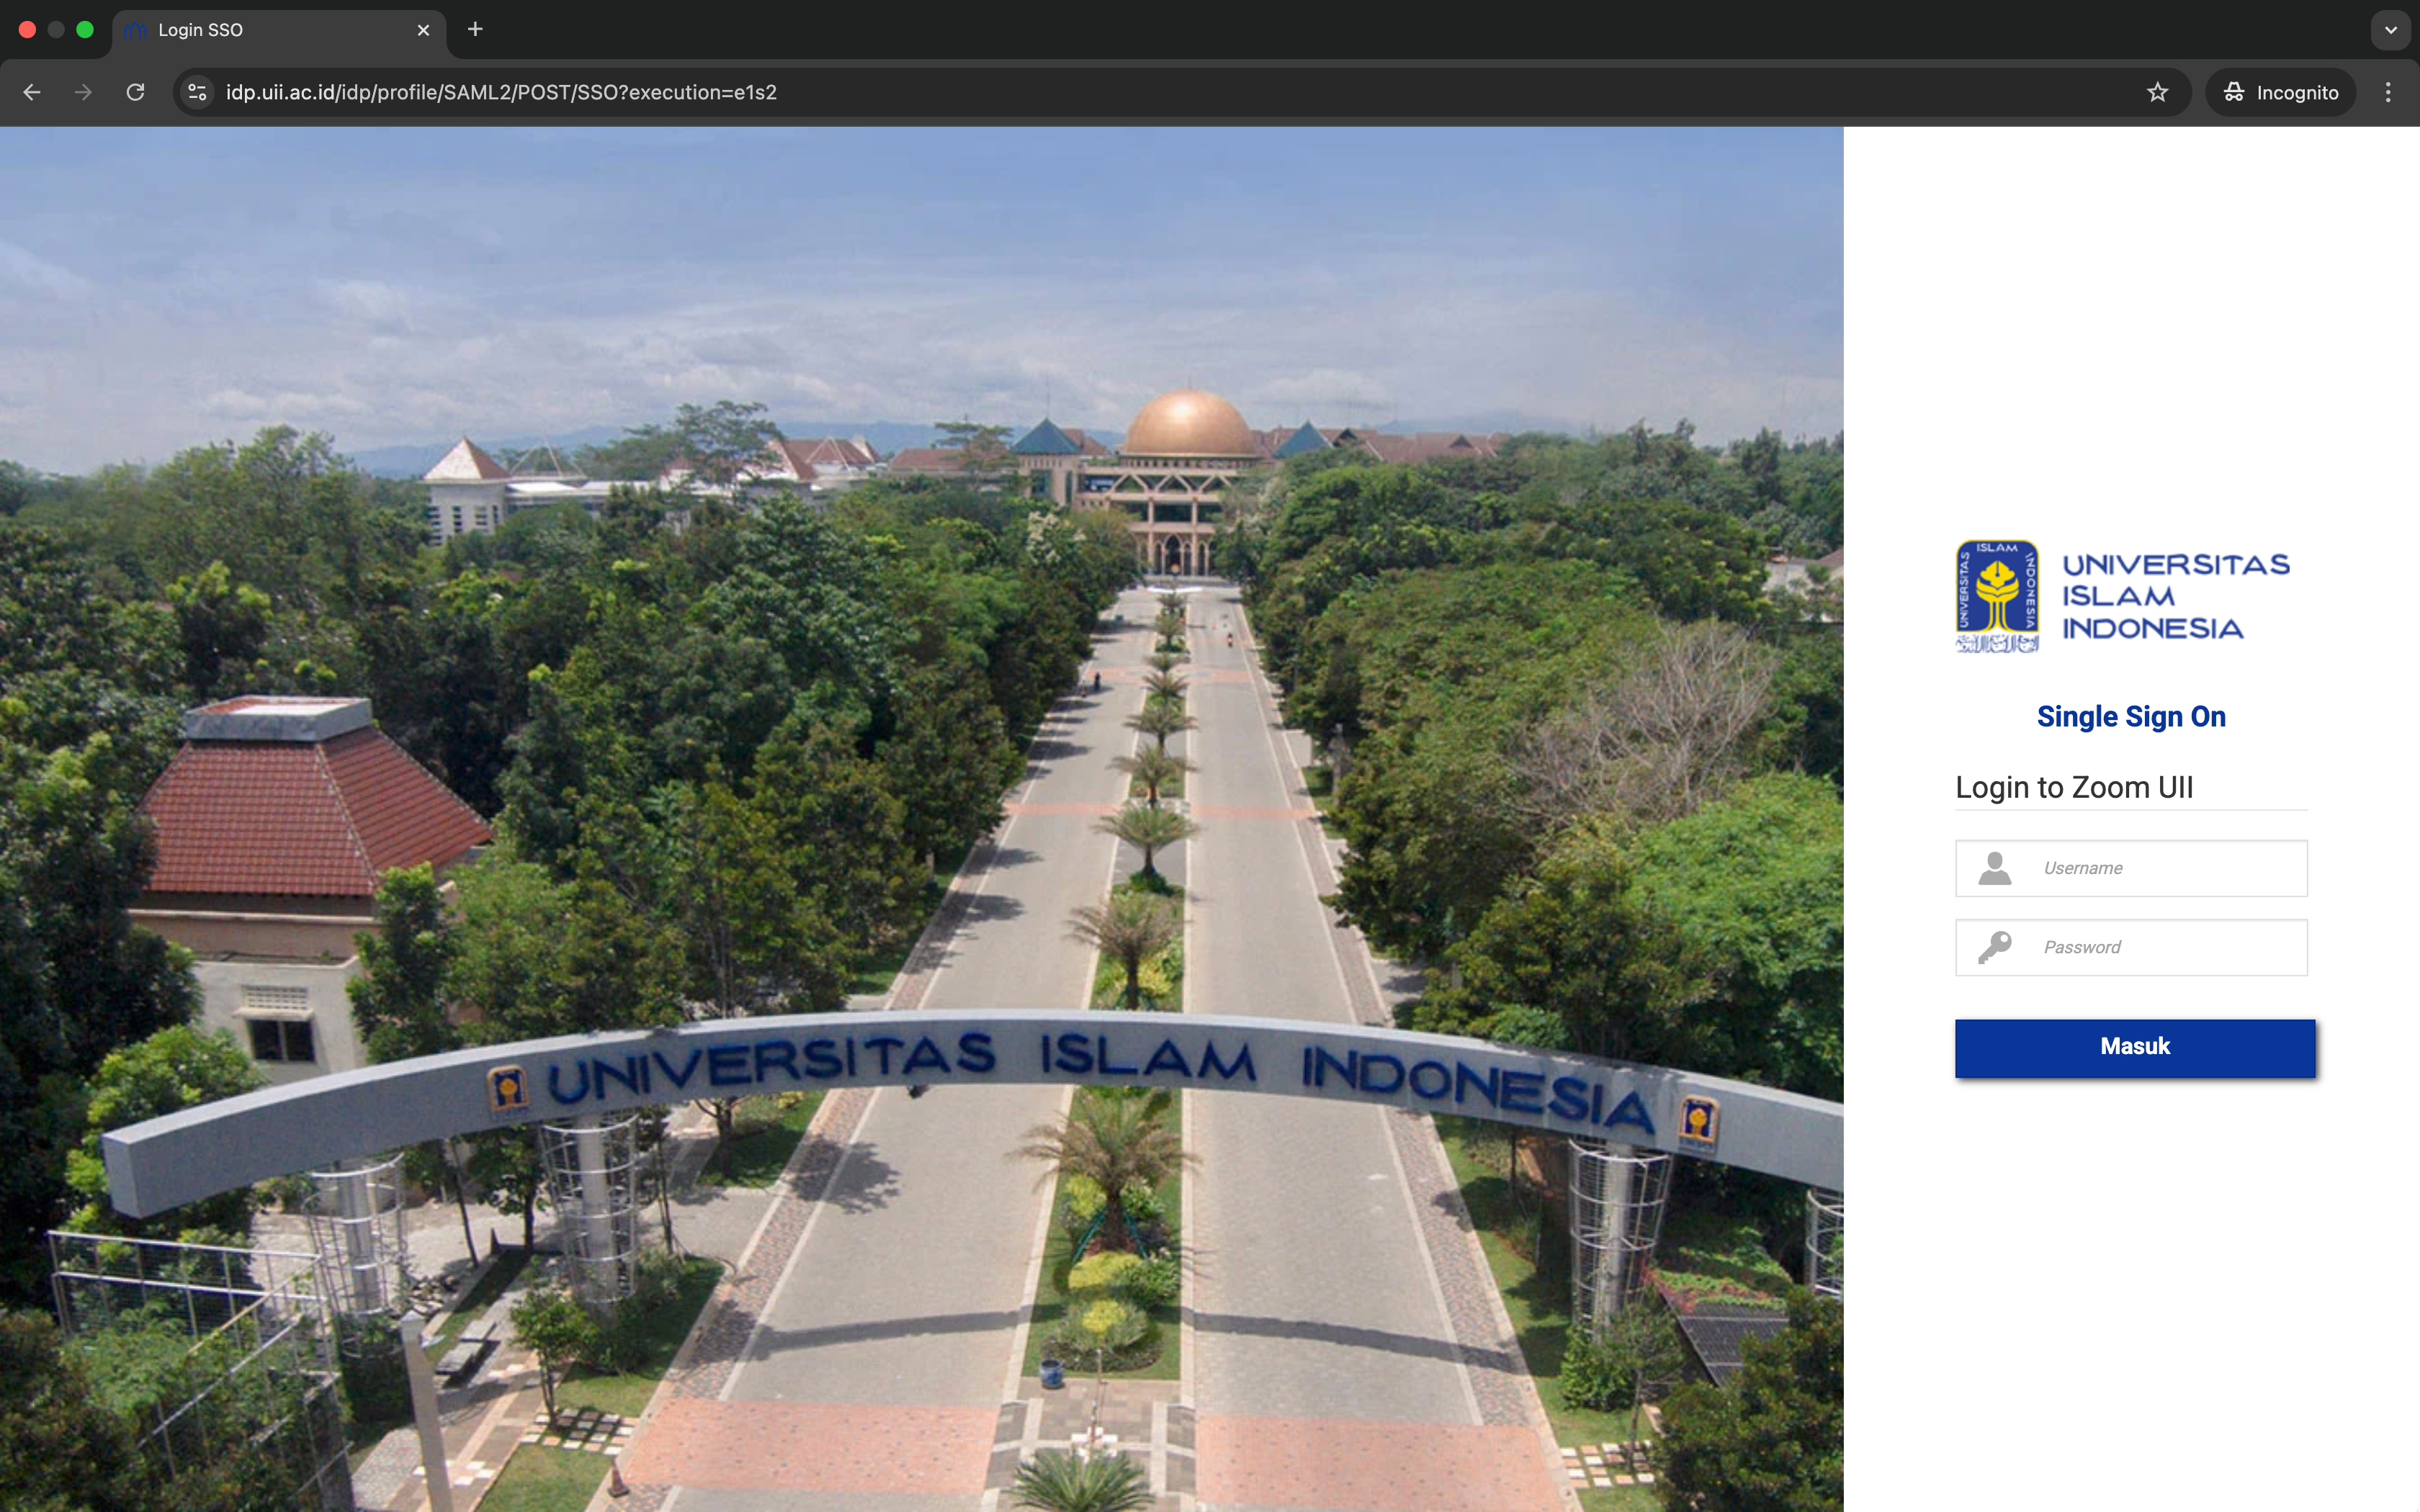This screenshot has width=2420, height=1512.
Task: Open a new tab with plus icon
Action: (x=475, y=29)
